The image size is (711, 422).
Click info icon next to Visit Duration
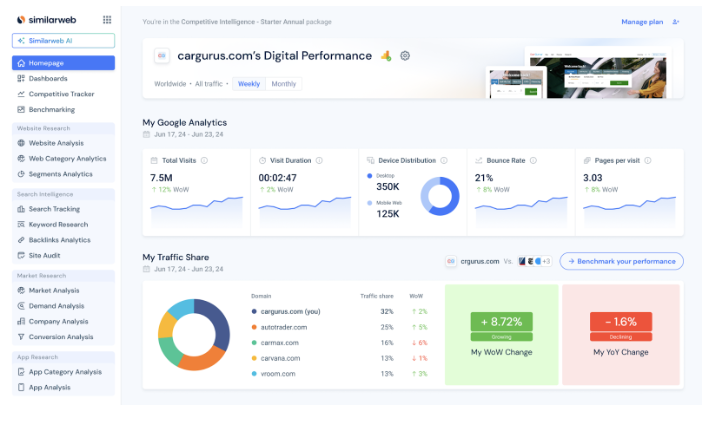(x=319, y=160)
